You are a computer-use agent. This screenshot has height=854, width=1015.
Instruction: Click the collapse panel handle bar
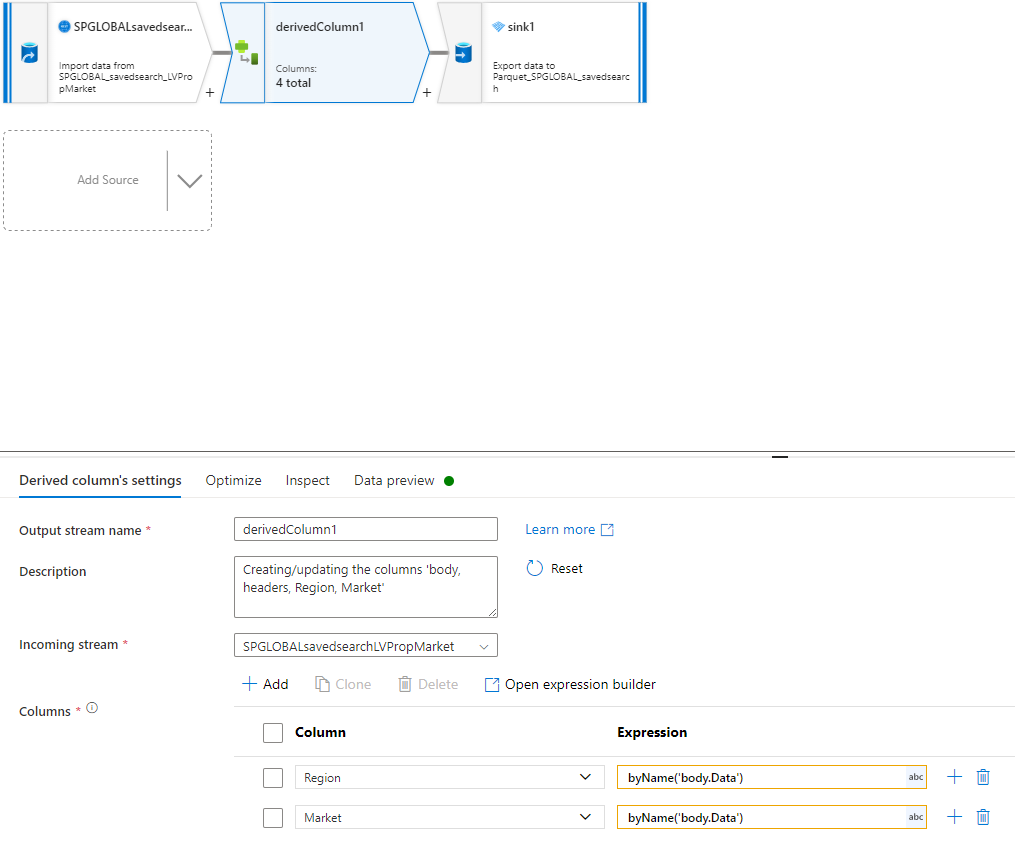[780, 456]
